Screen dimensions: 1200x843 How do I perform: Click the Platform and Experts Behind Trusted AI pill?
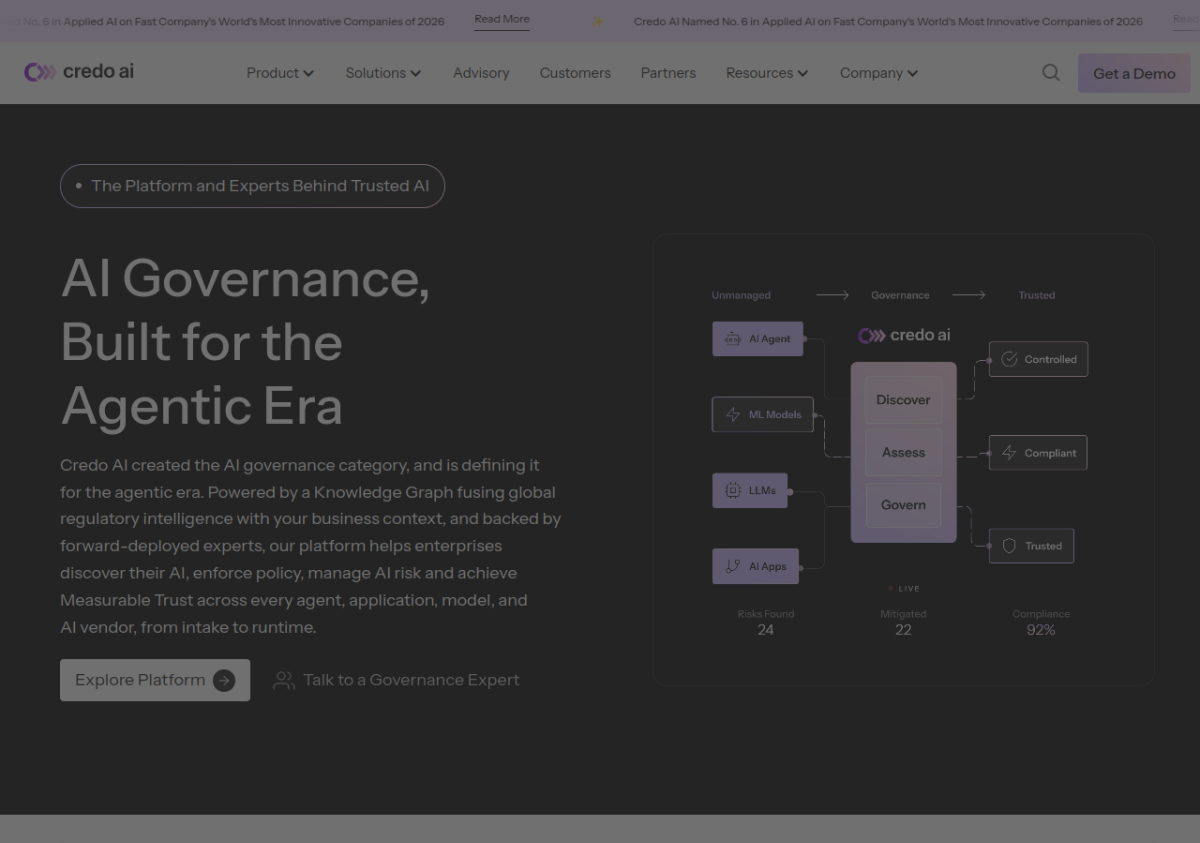[x=252, y=186]
